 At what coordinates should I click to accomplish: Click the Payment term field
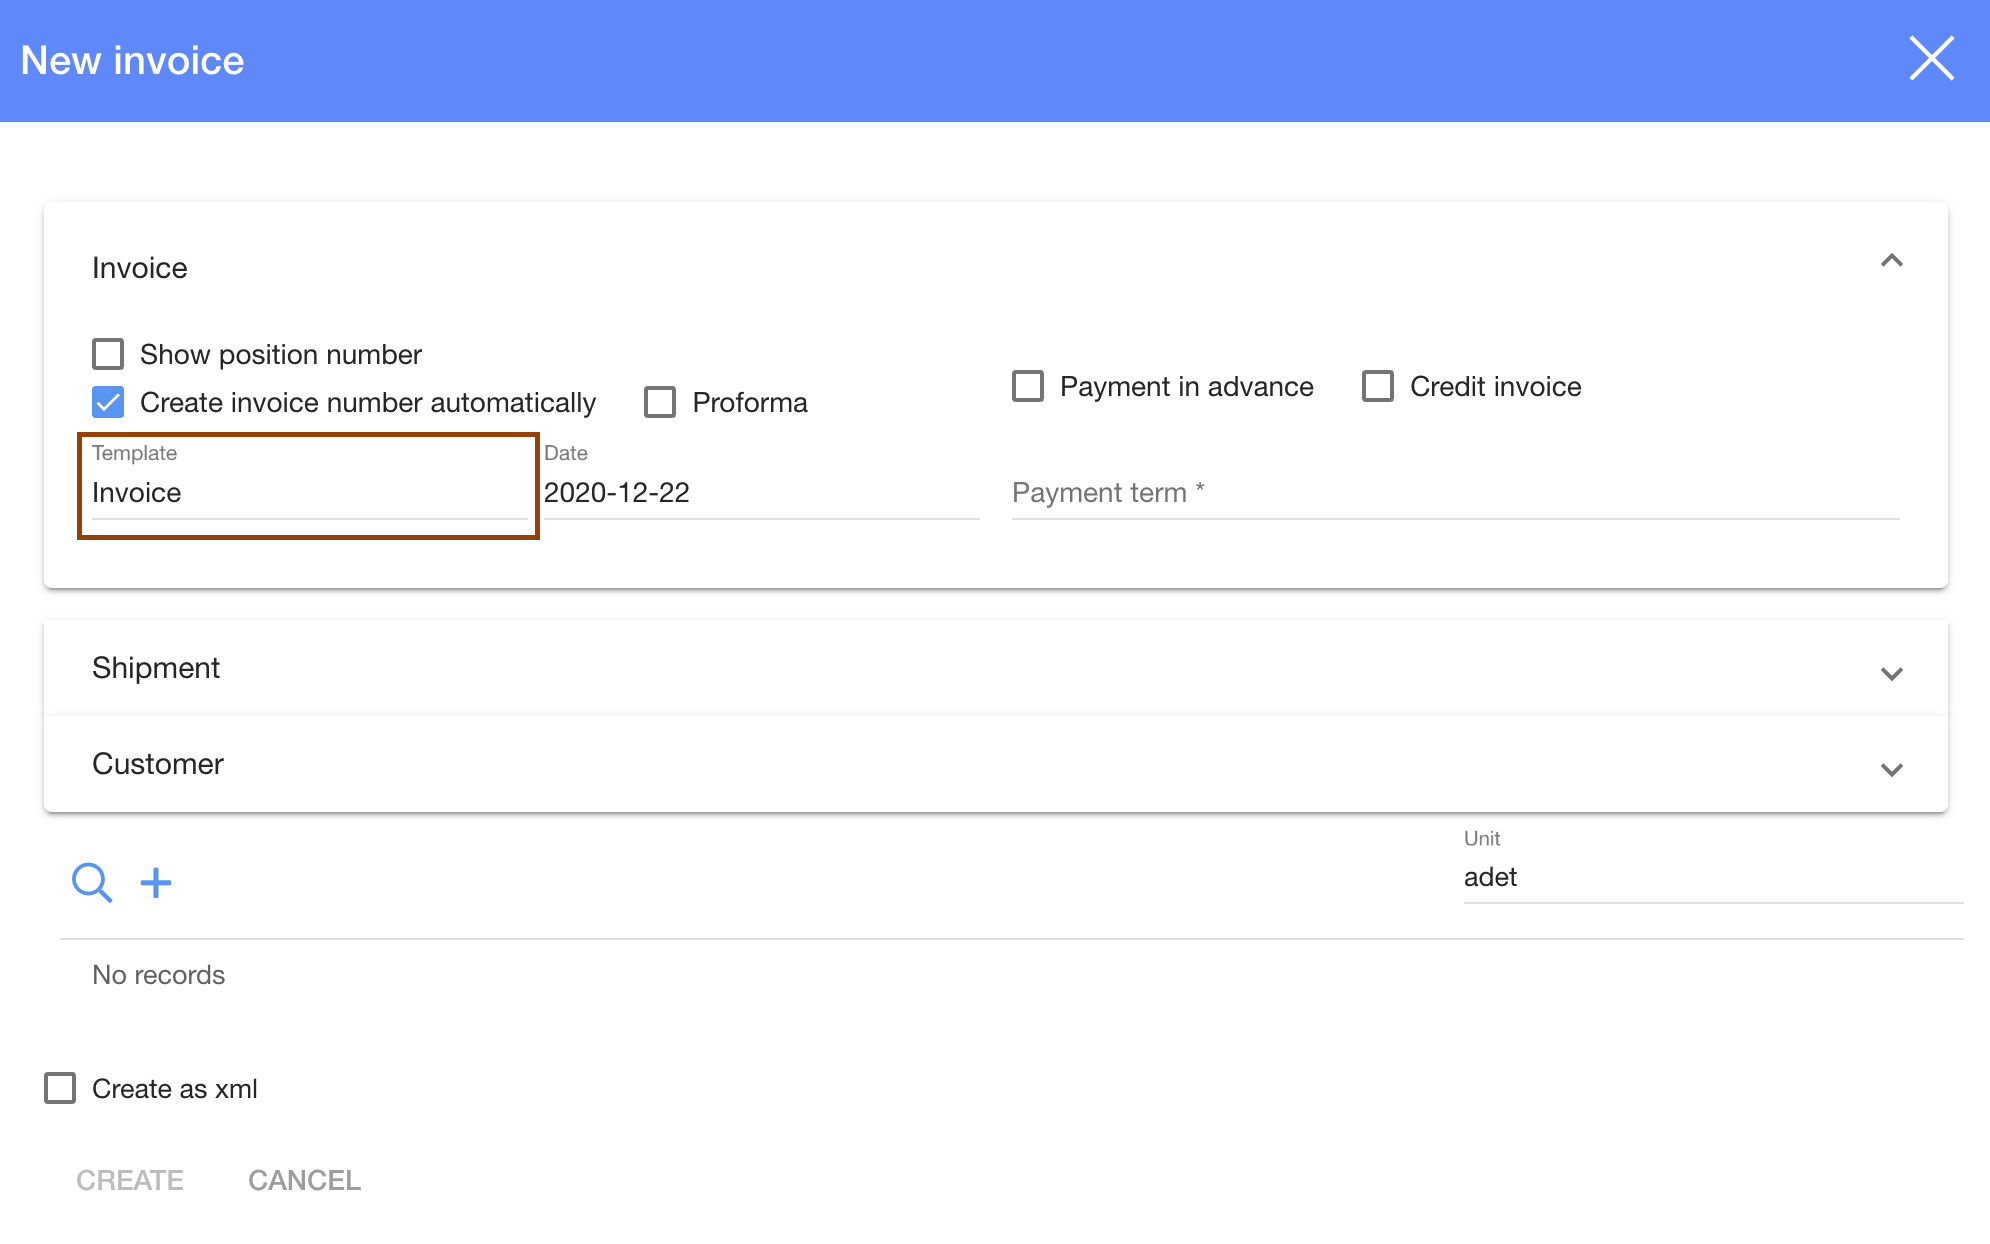pos(1455,493)
